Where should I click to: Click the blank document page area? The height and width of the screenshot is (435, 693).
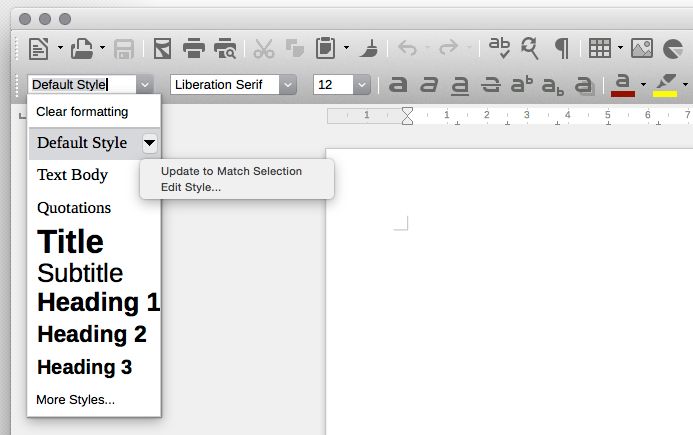click(x=510, y=292)
